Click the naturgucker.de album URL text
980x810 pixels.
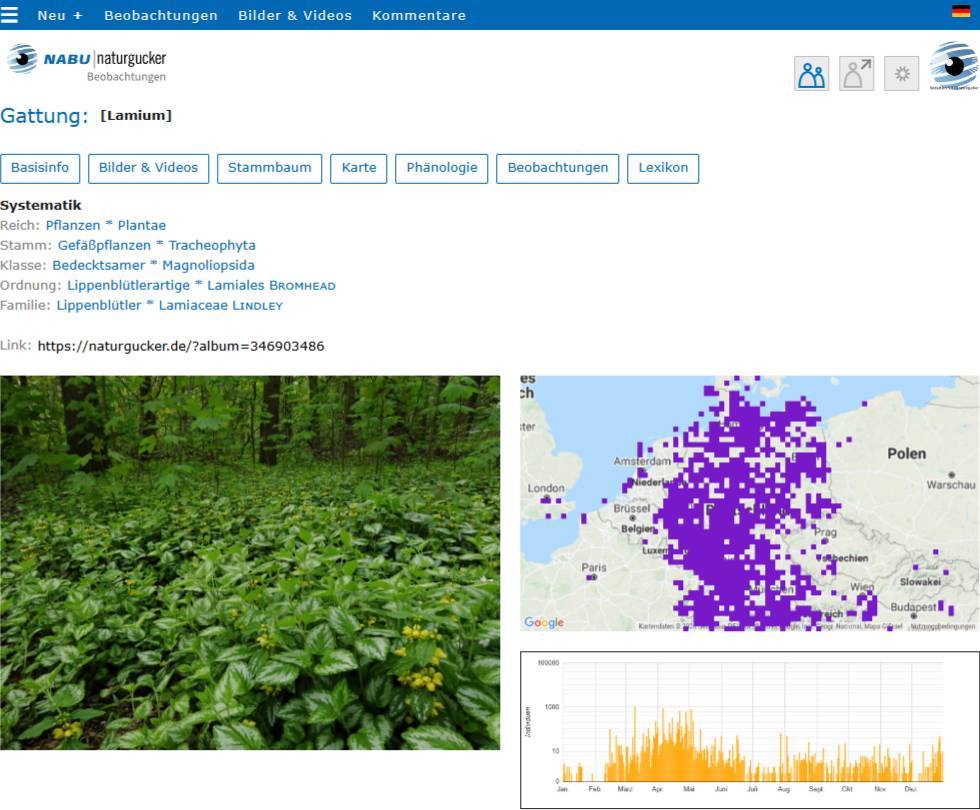181,346
